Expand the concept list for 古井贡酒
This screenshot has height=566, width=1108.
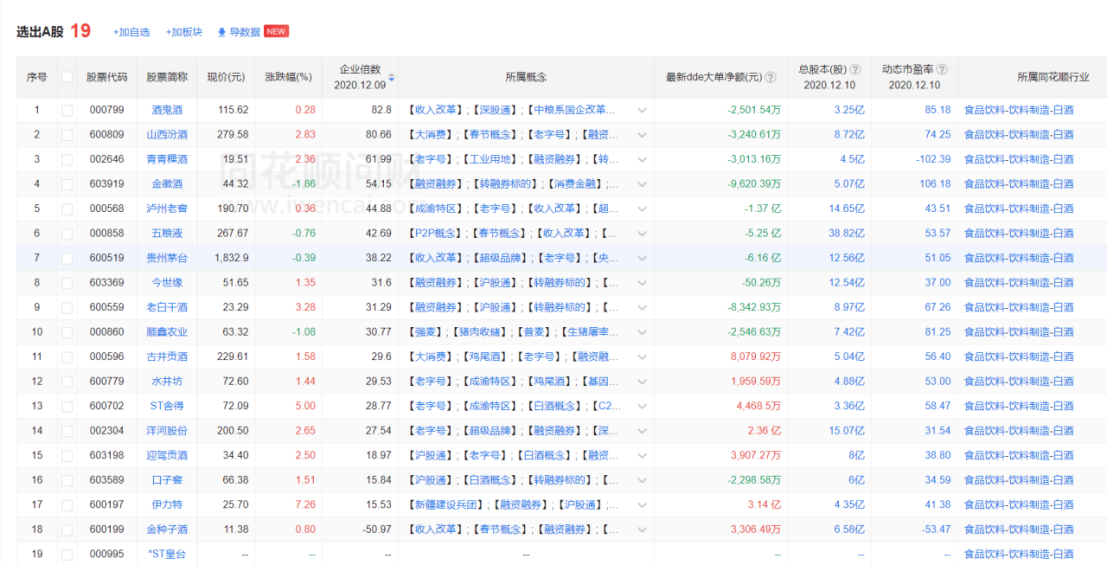click(x=642, y=357)
